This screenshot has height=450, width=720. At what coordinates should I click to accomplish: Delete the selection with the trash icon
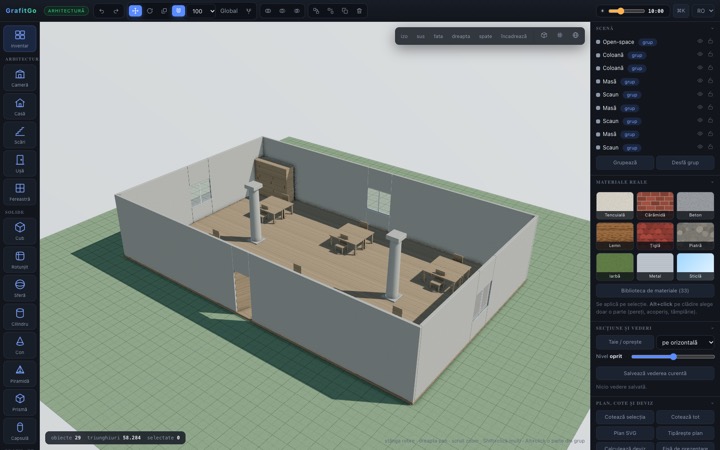[x=359, y=11]
